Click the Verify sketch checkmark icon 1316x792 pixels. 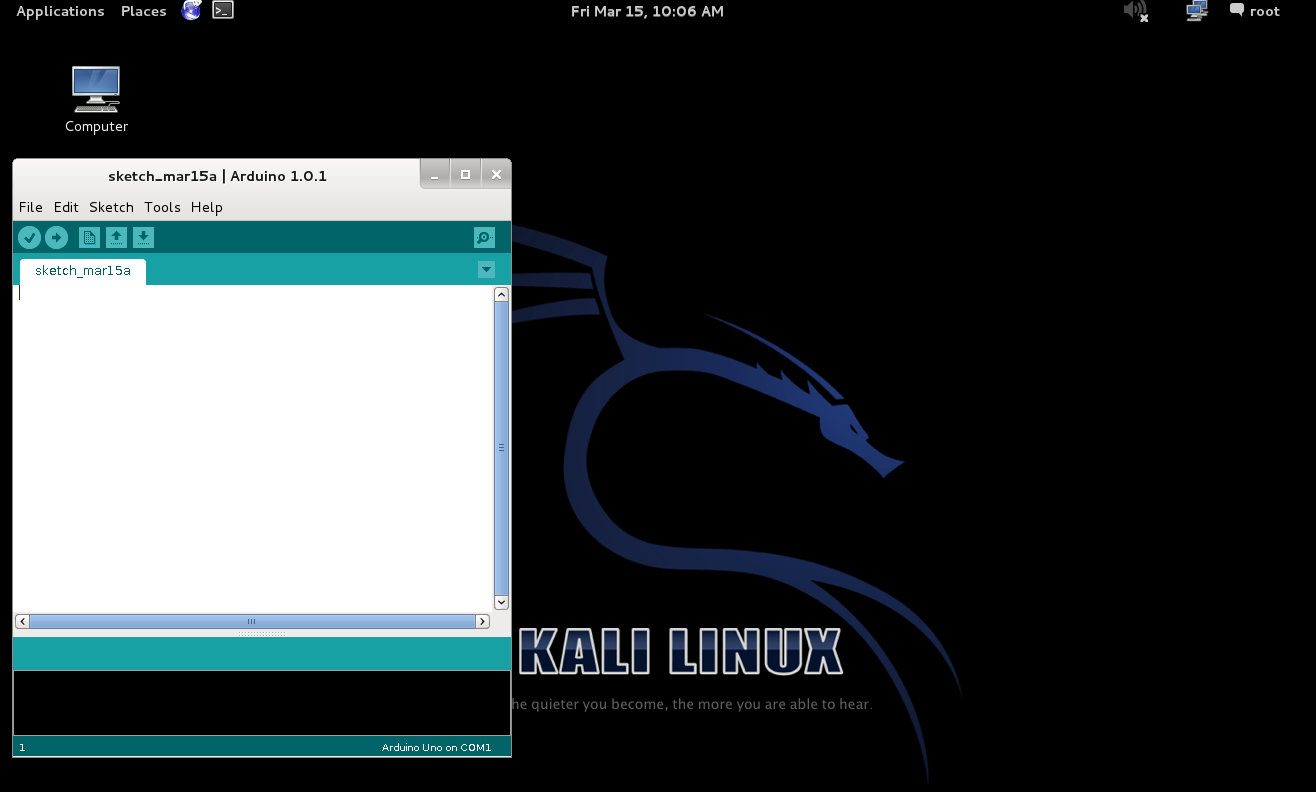pos(29,238)
